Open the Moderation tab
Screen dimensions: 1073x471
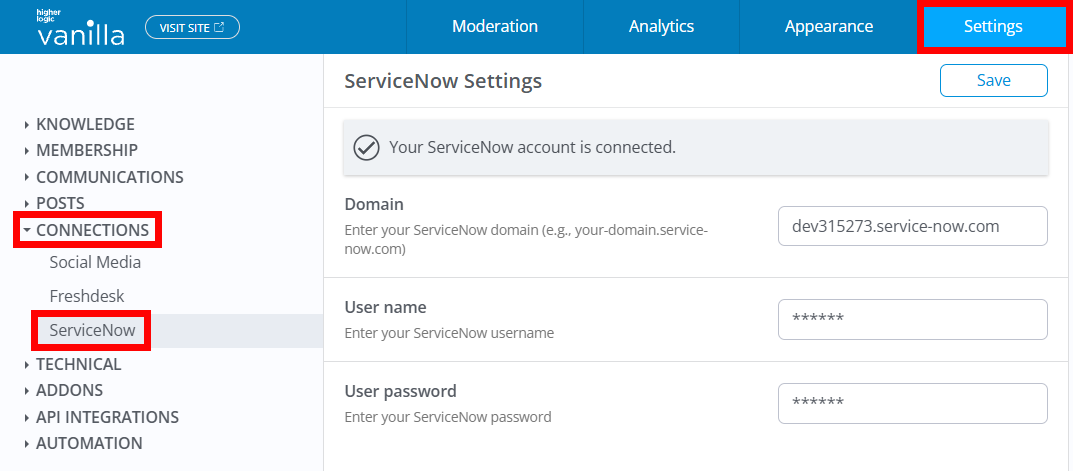point(495,27)
